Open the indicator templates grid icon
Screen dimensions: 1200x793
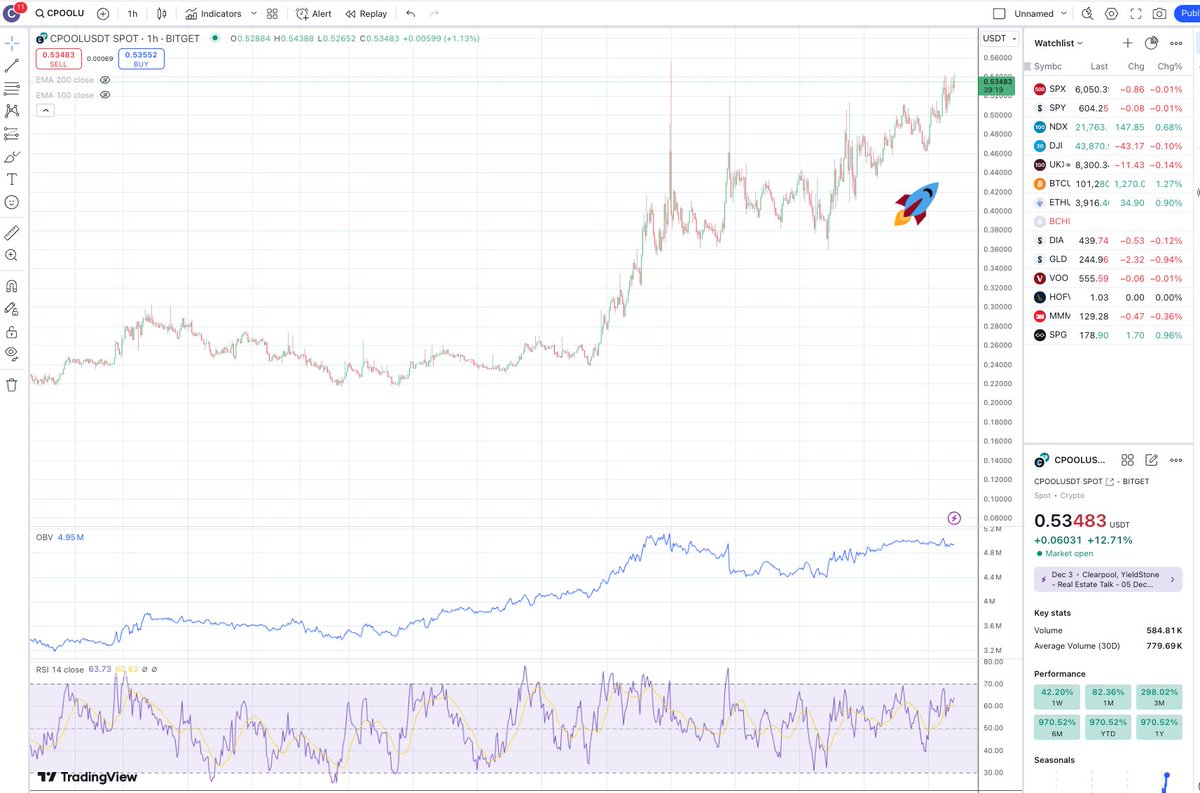click(x=272, y=14)
